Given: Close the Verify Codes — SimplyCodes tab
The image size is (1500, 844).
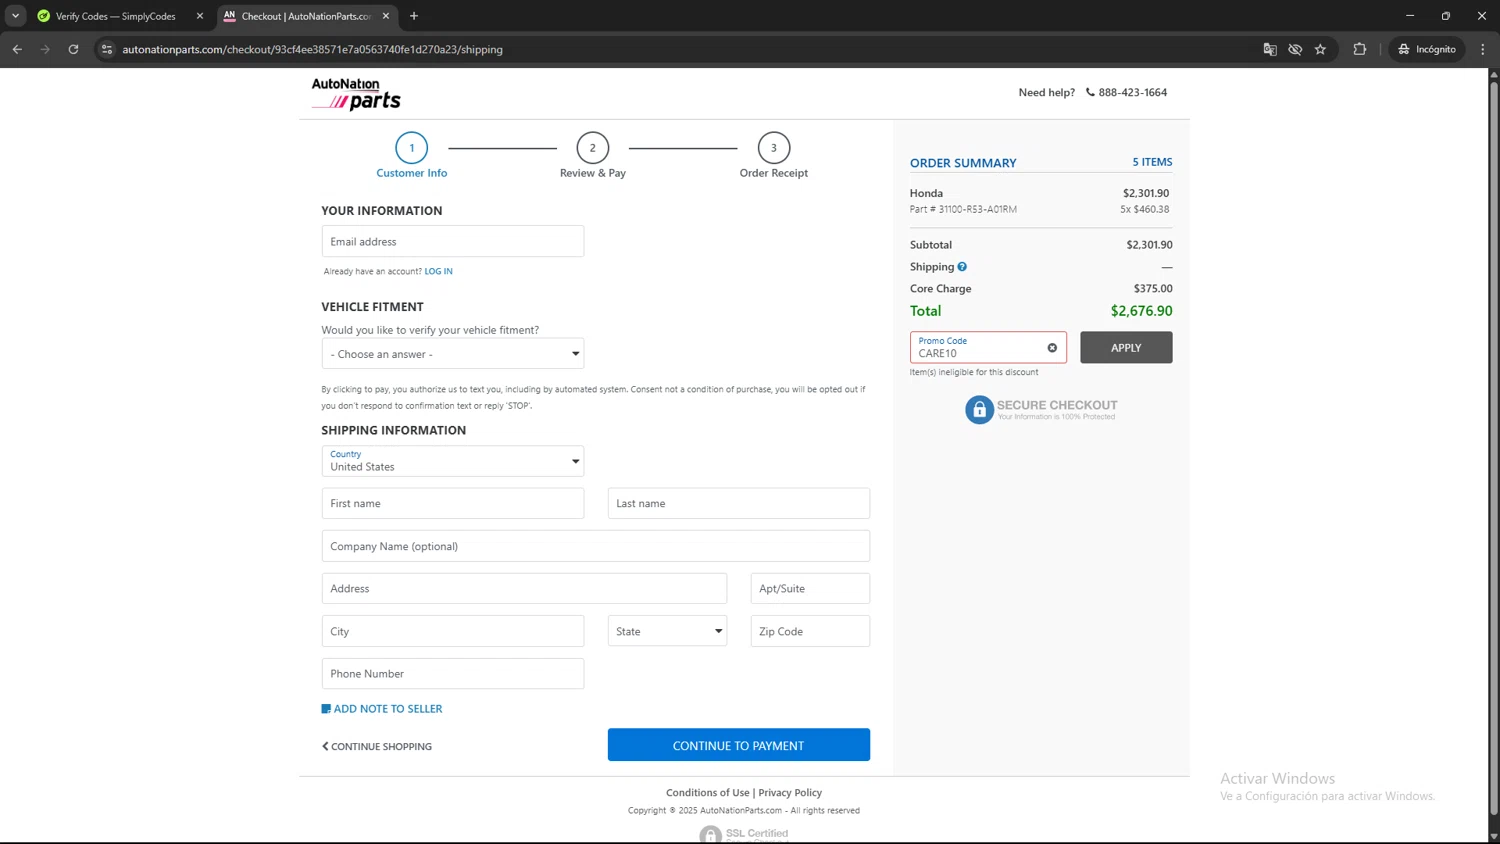Looking at the screenshot, I should pyautogui.click(x=200, y=16).
